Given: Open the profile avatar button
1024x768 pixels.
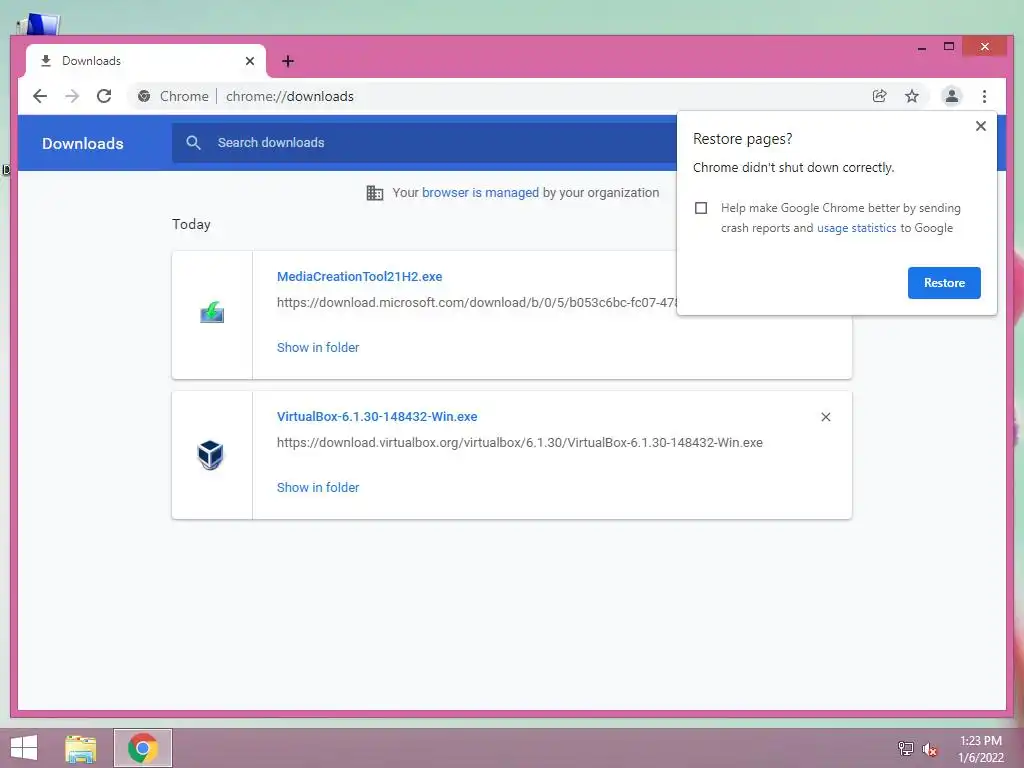Looking at the screenshot, I should point(952,97).
